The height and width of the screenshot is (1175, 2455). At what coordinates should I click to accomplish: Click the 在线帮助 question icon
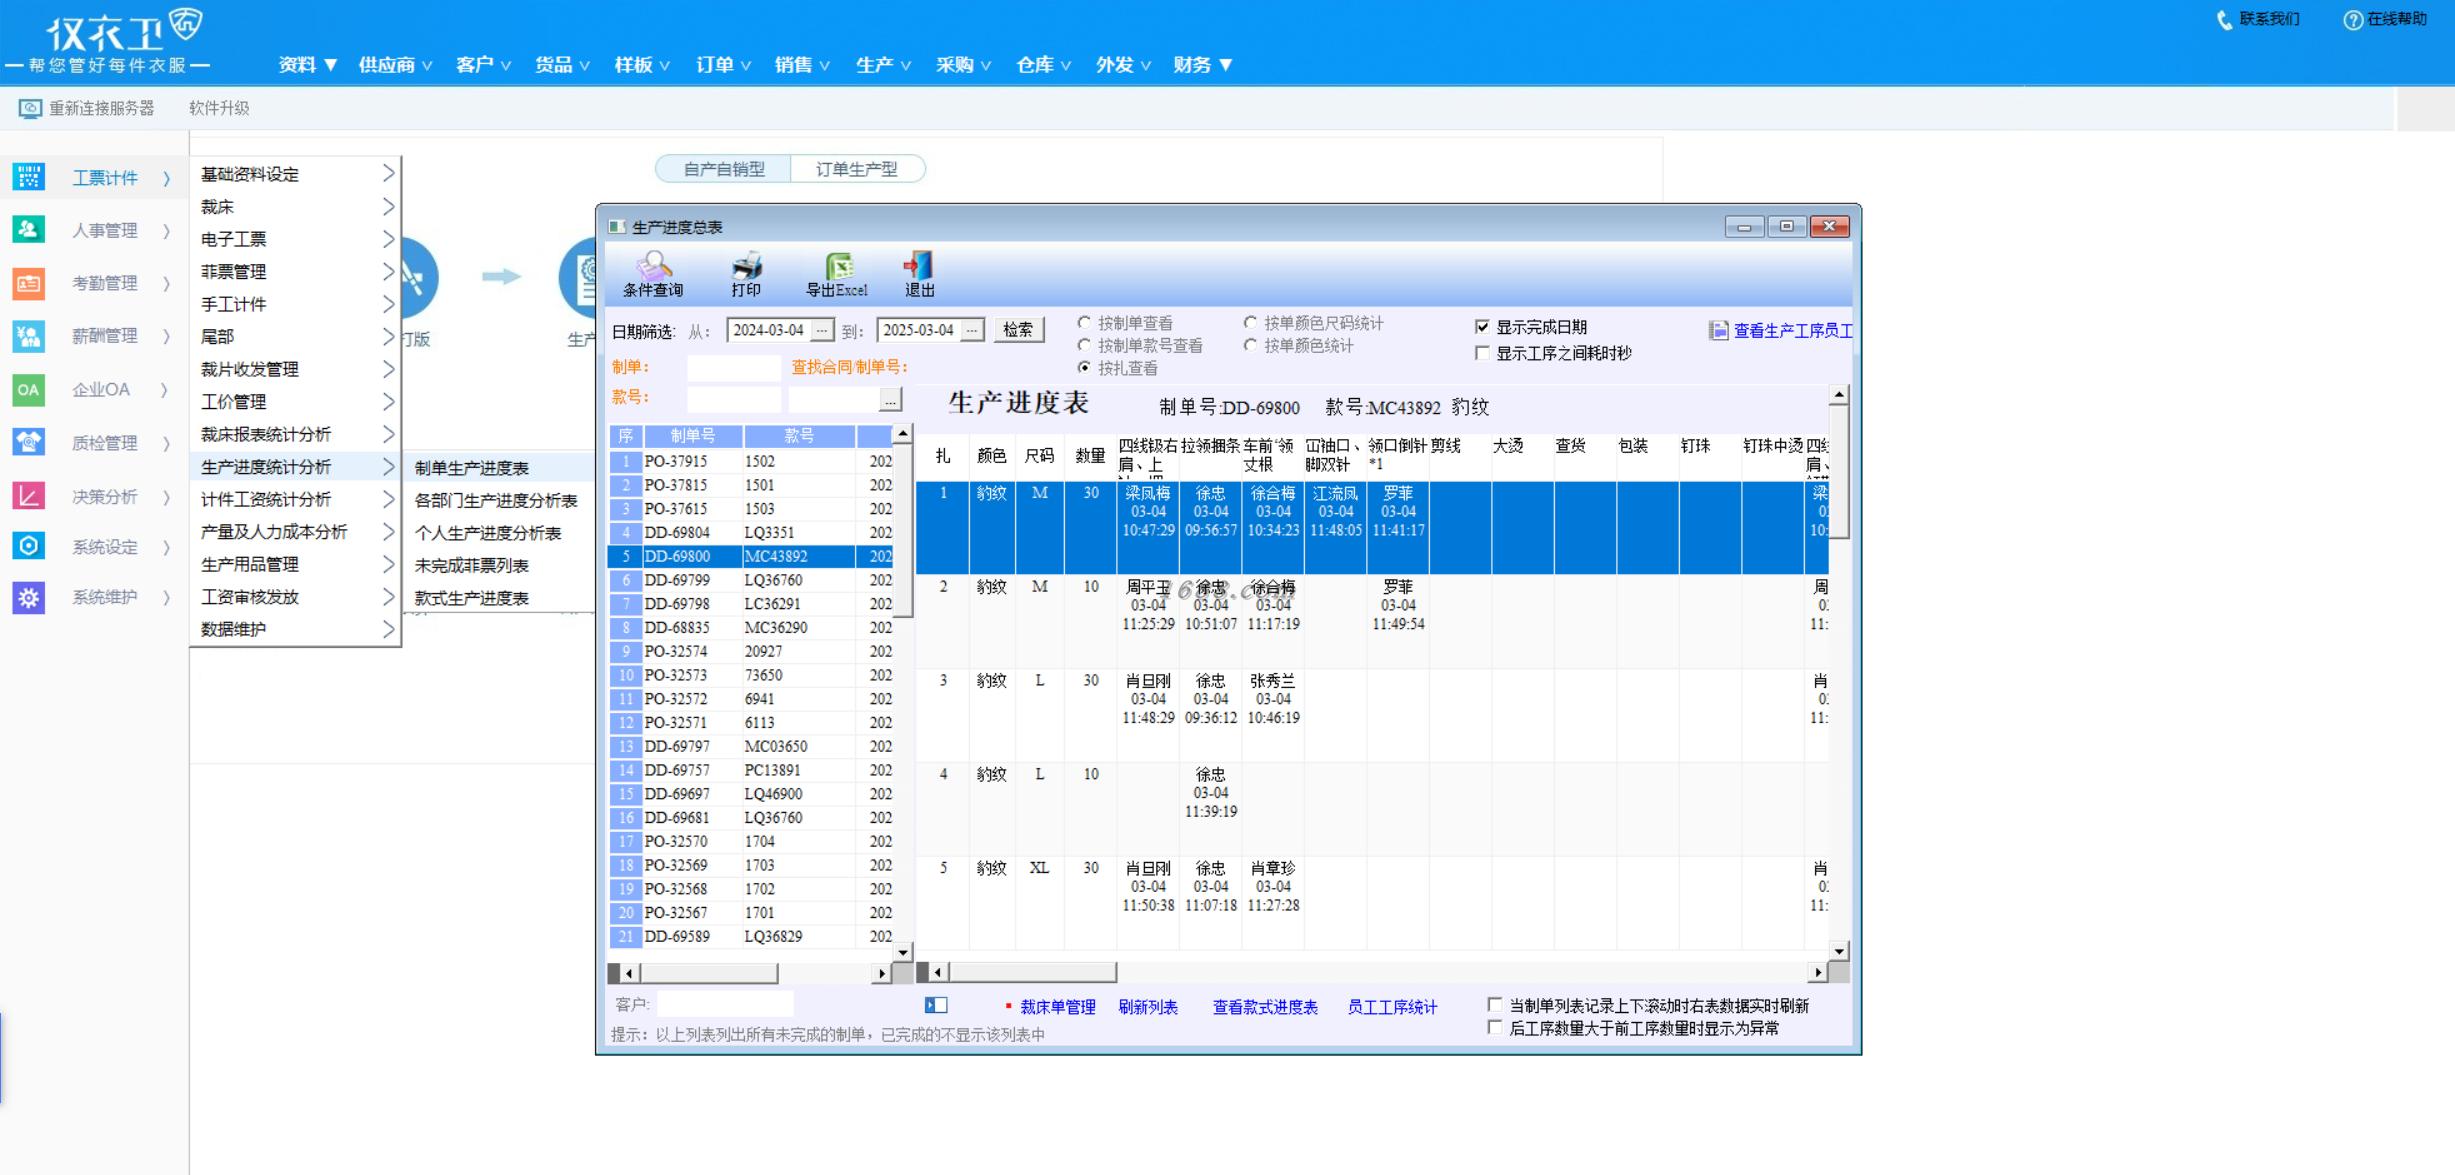click(2353, 20)
